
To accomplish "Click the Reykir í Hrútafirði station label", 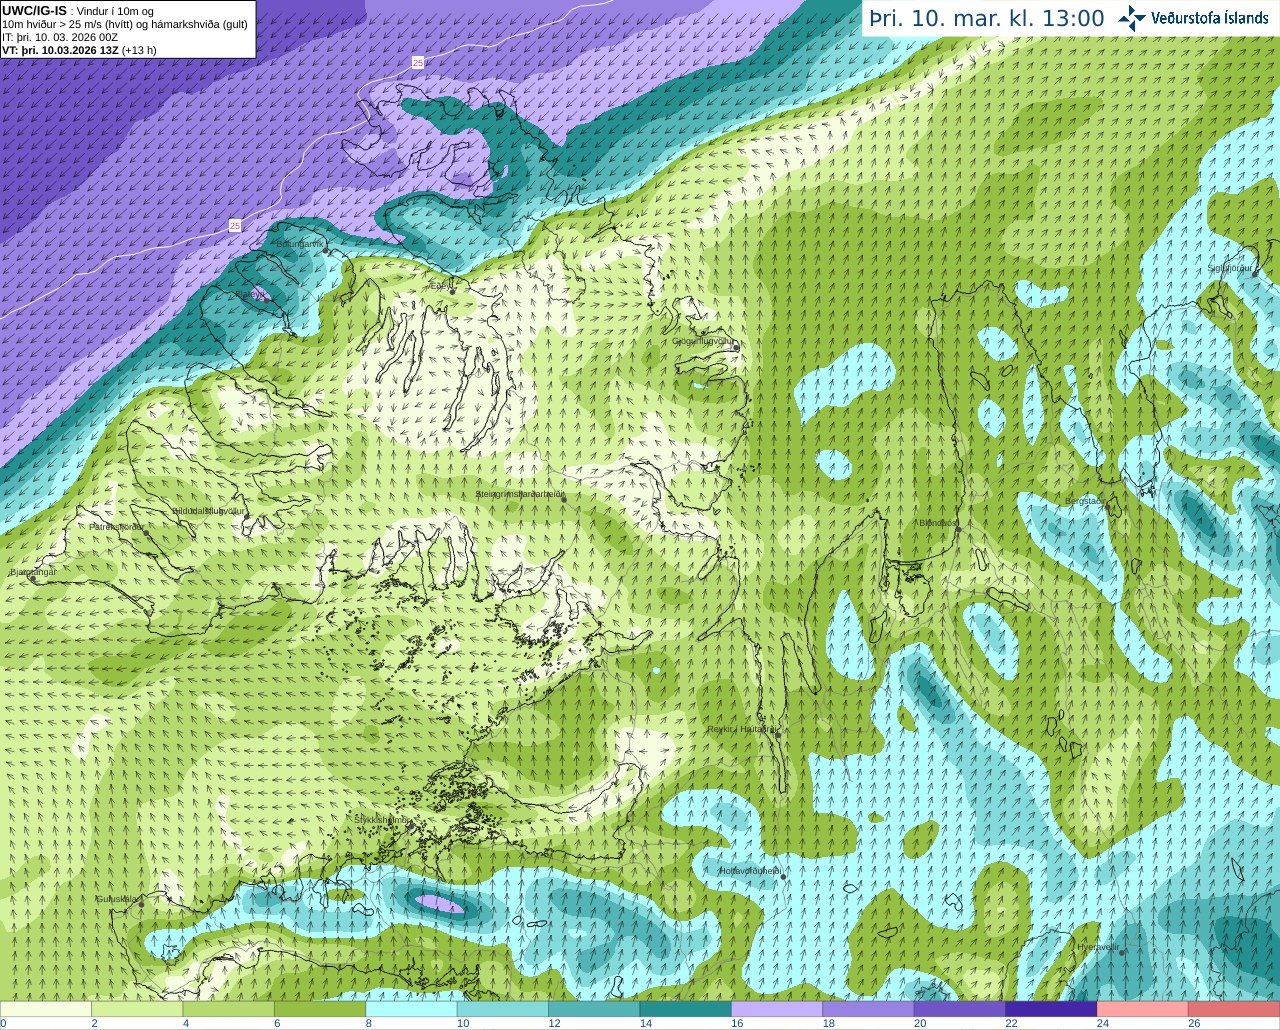I will [742, 729].
